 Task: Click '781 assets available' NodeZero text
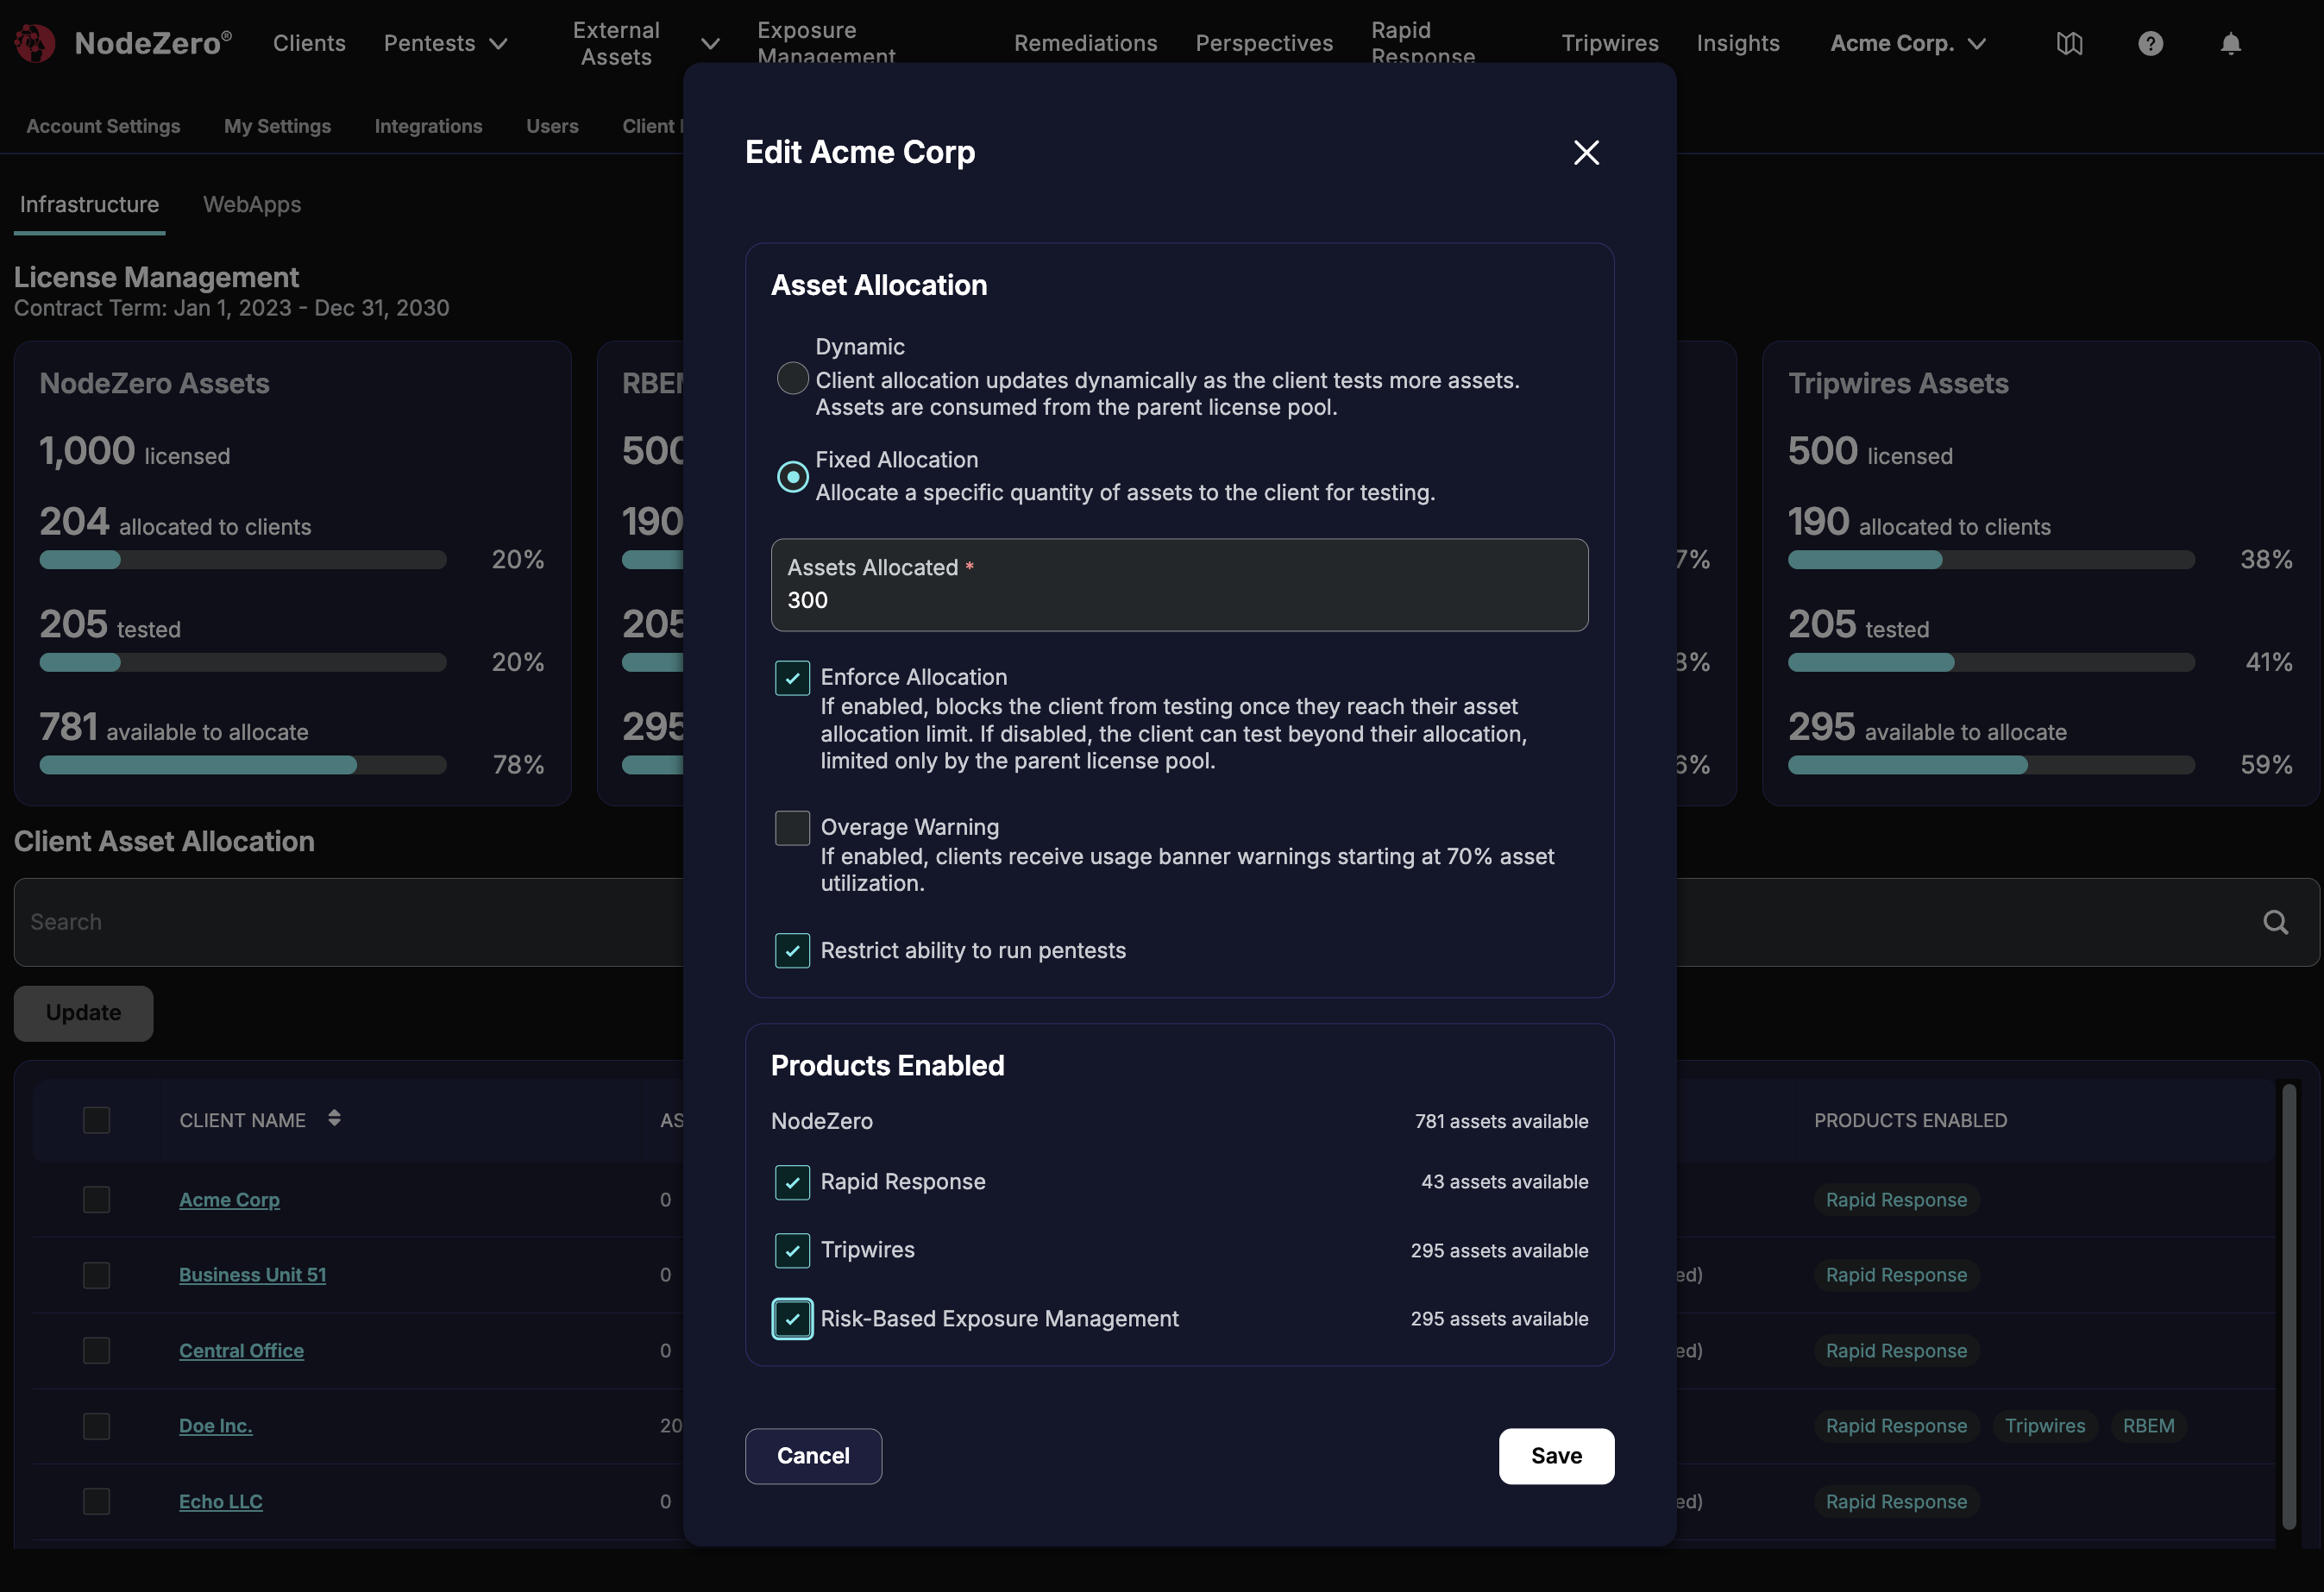1501,1121
